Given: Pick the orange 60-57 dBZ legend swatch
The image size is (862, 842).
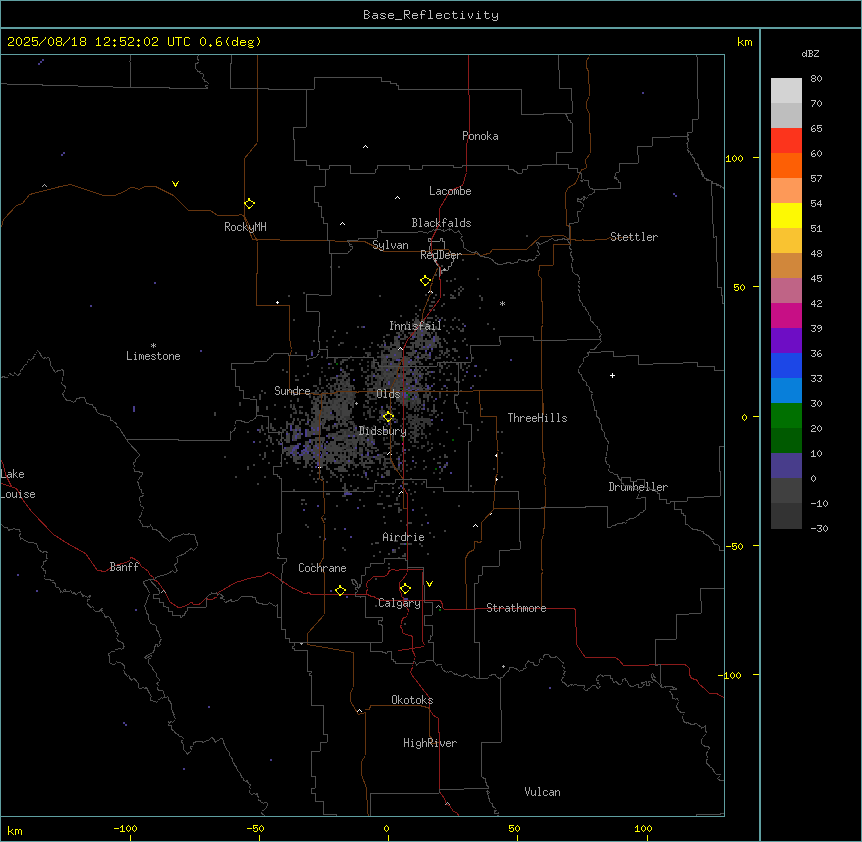Looking at the screenshot, I should (786, 165).
